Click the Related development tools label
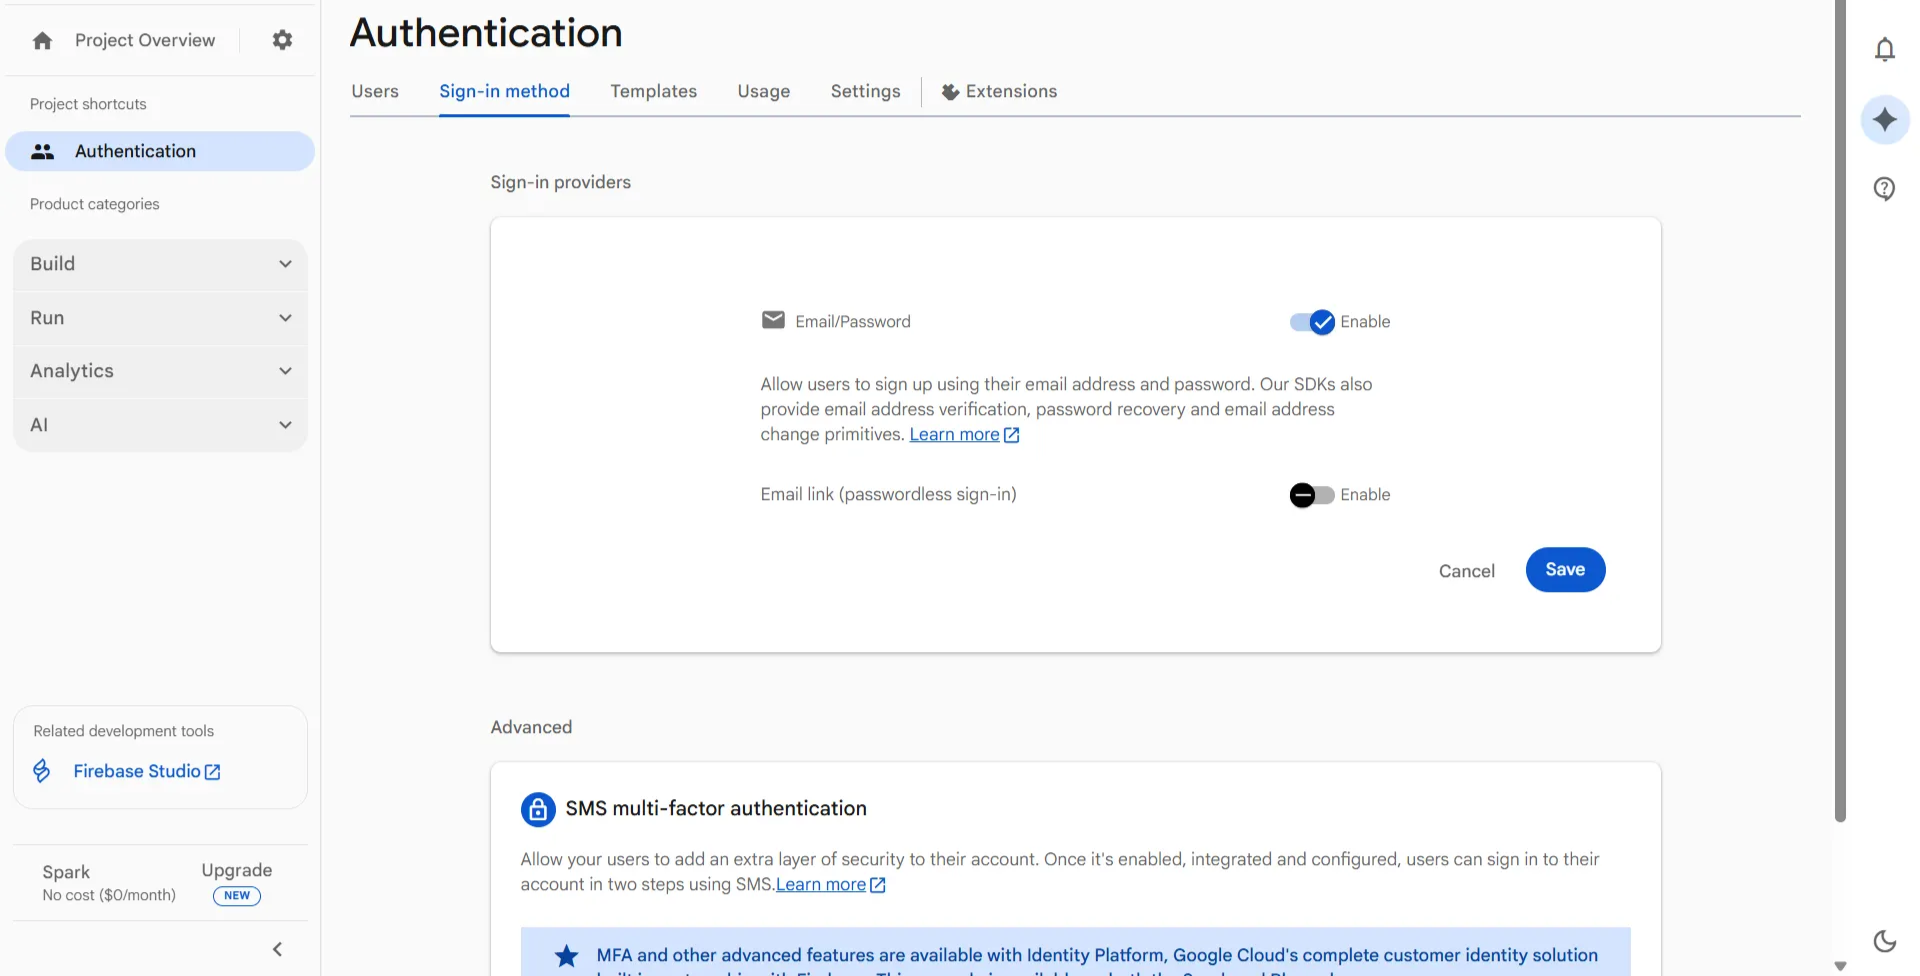This screenshot has height=976, width=1920. point(124,731)
